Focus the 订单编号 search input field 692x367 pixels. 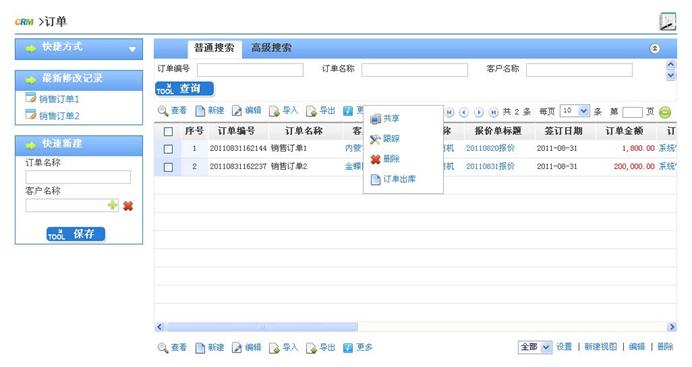pyautogui.click(x=250, y=70)
